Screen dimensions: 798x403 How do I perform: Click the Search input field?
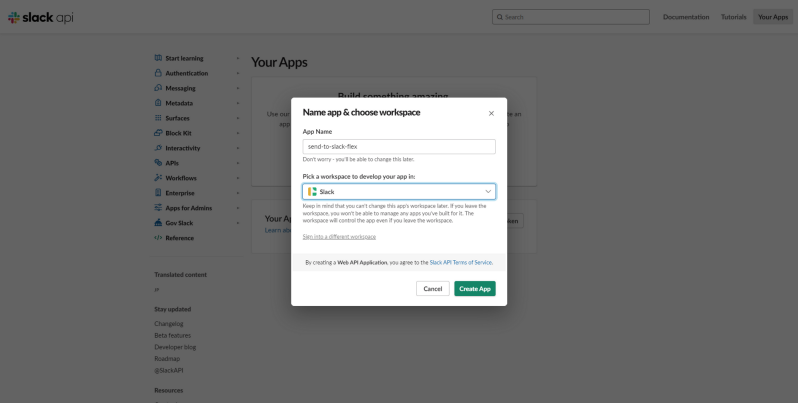(571, 17)
